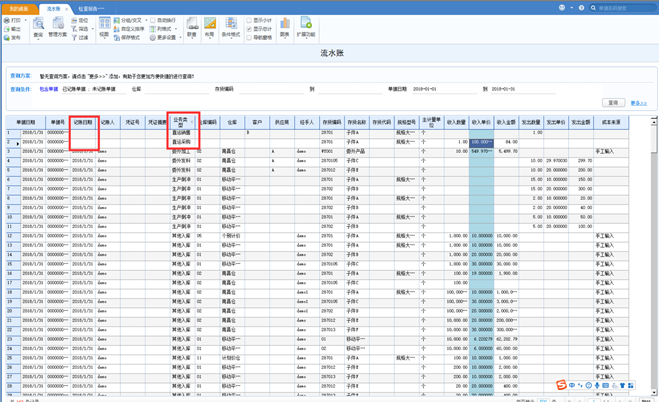Click the 查询 button in query panel
The width and height of the screenshot is (659, 402).
(x=613, y=102)
